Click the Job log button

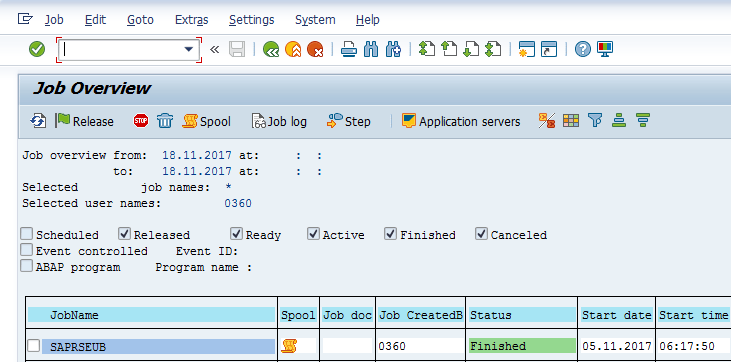pyautogui.click(x=279, y=121)
